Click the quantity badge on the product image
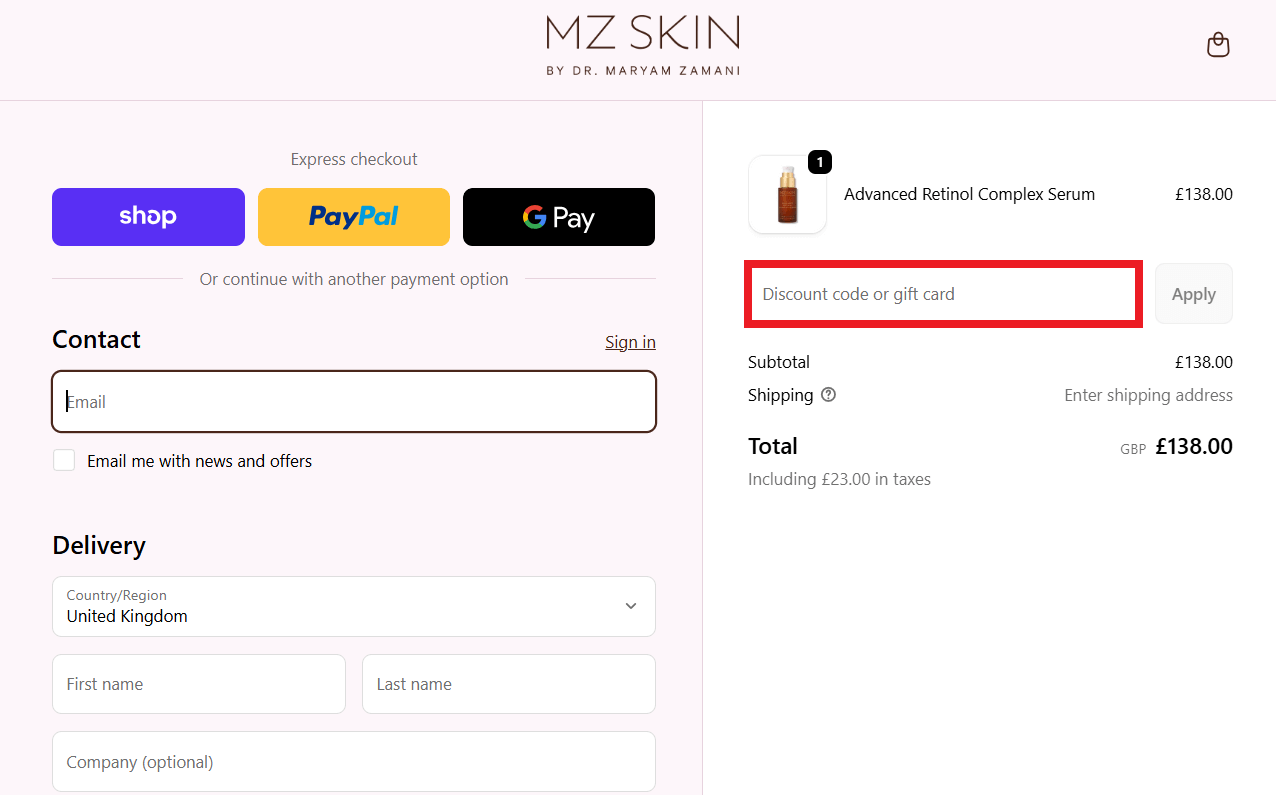The width and height of the screenshot is (1276, 795). coord(819,161)
